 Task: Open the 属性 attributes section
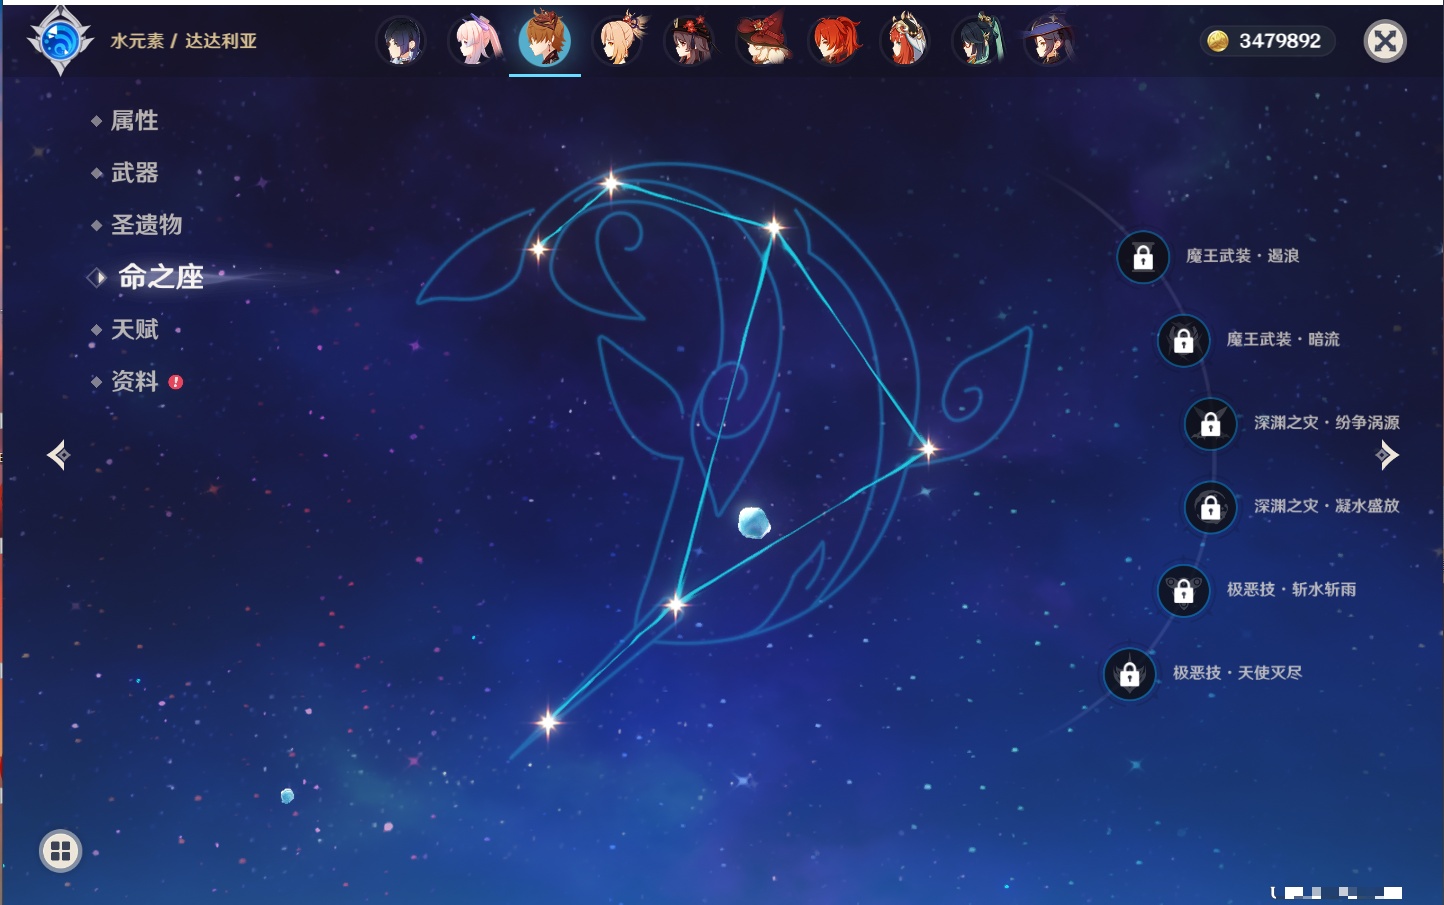coord(134,121)
